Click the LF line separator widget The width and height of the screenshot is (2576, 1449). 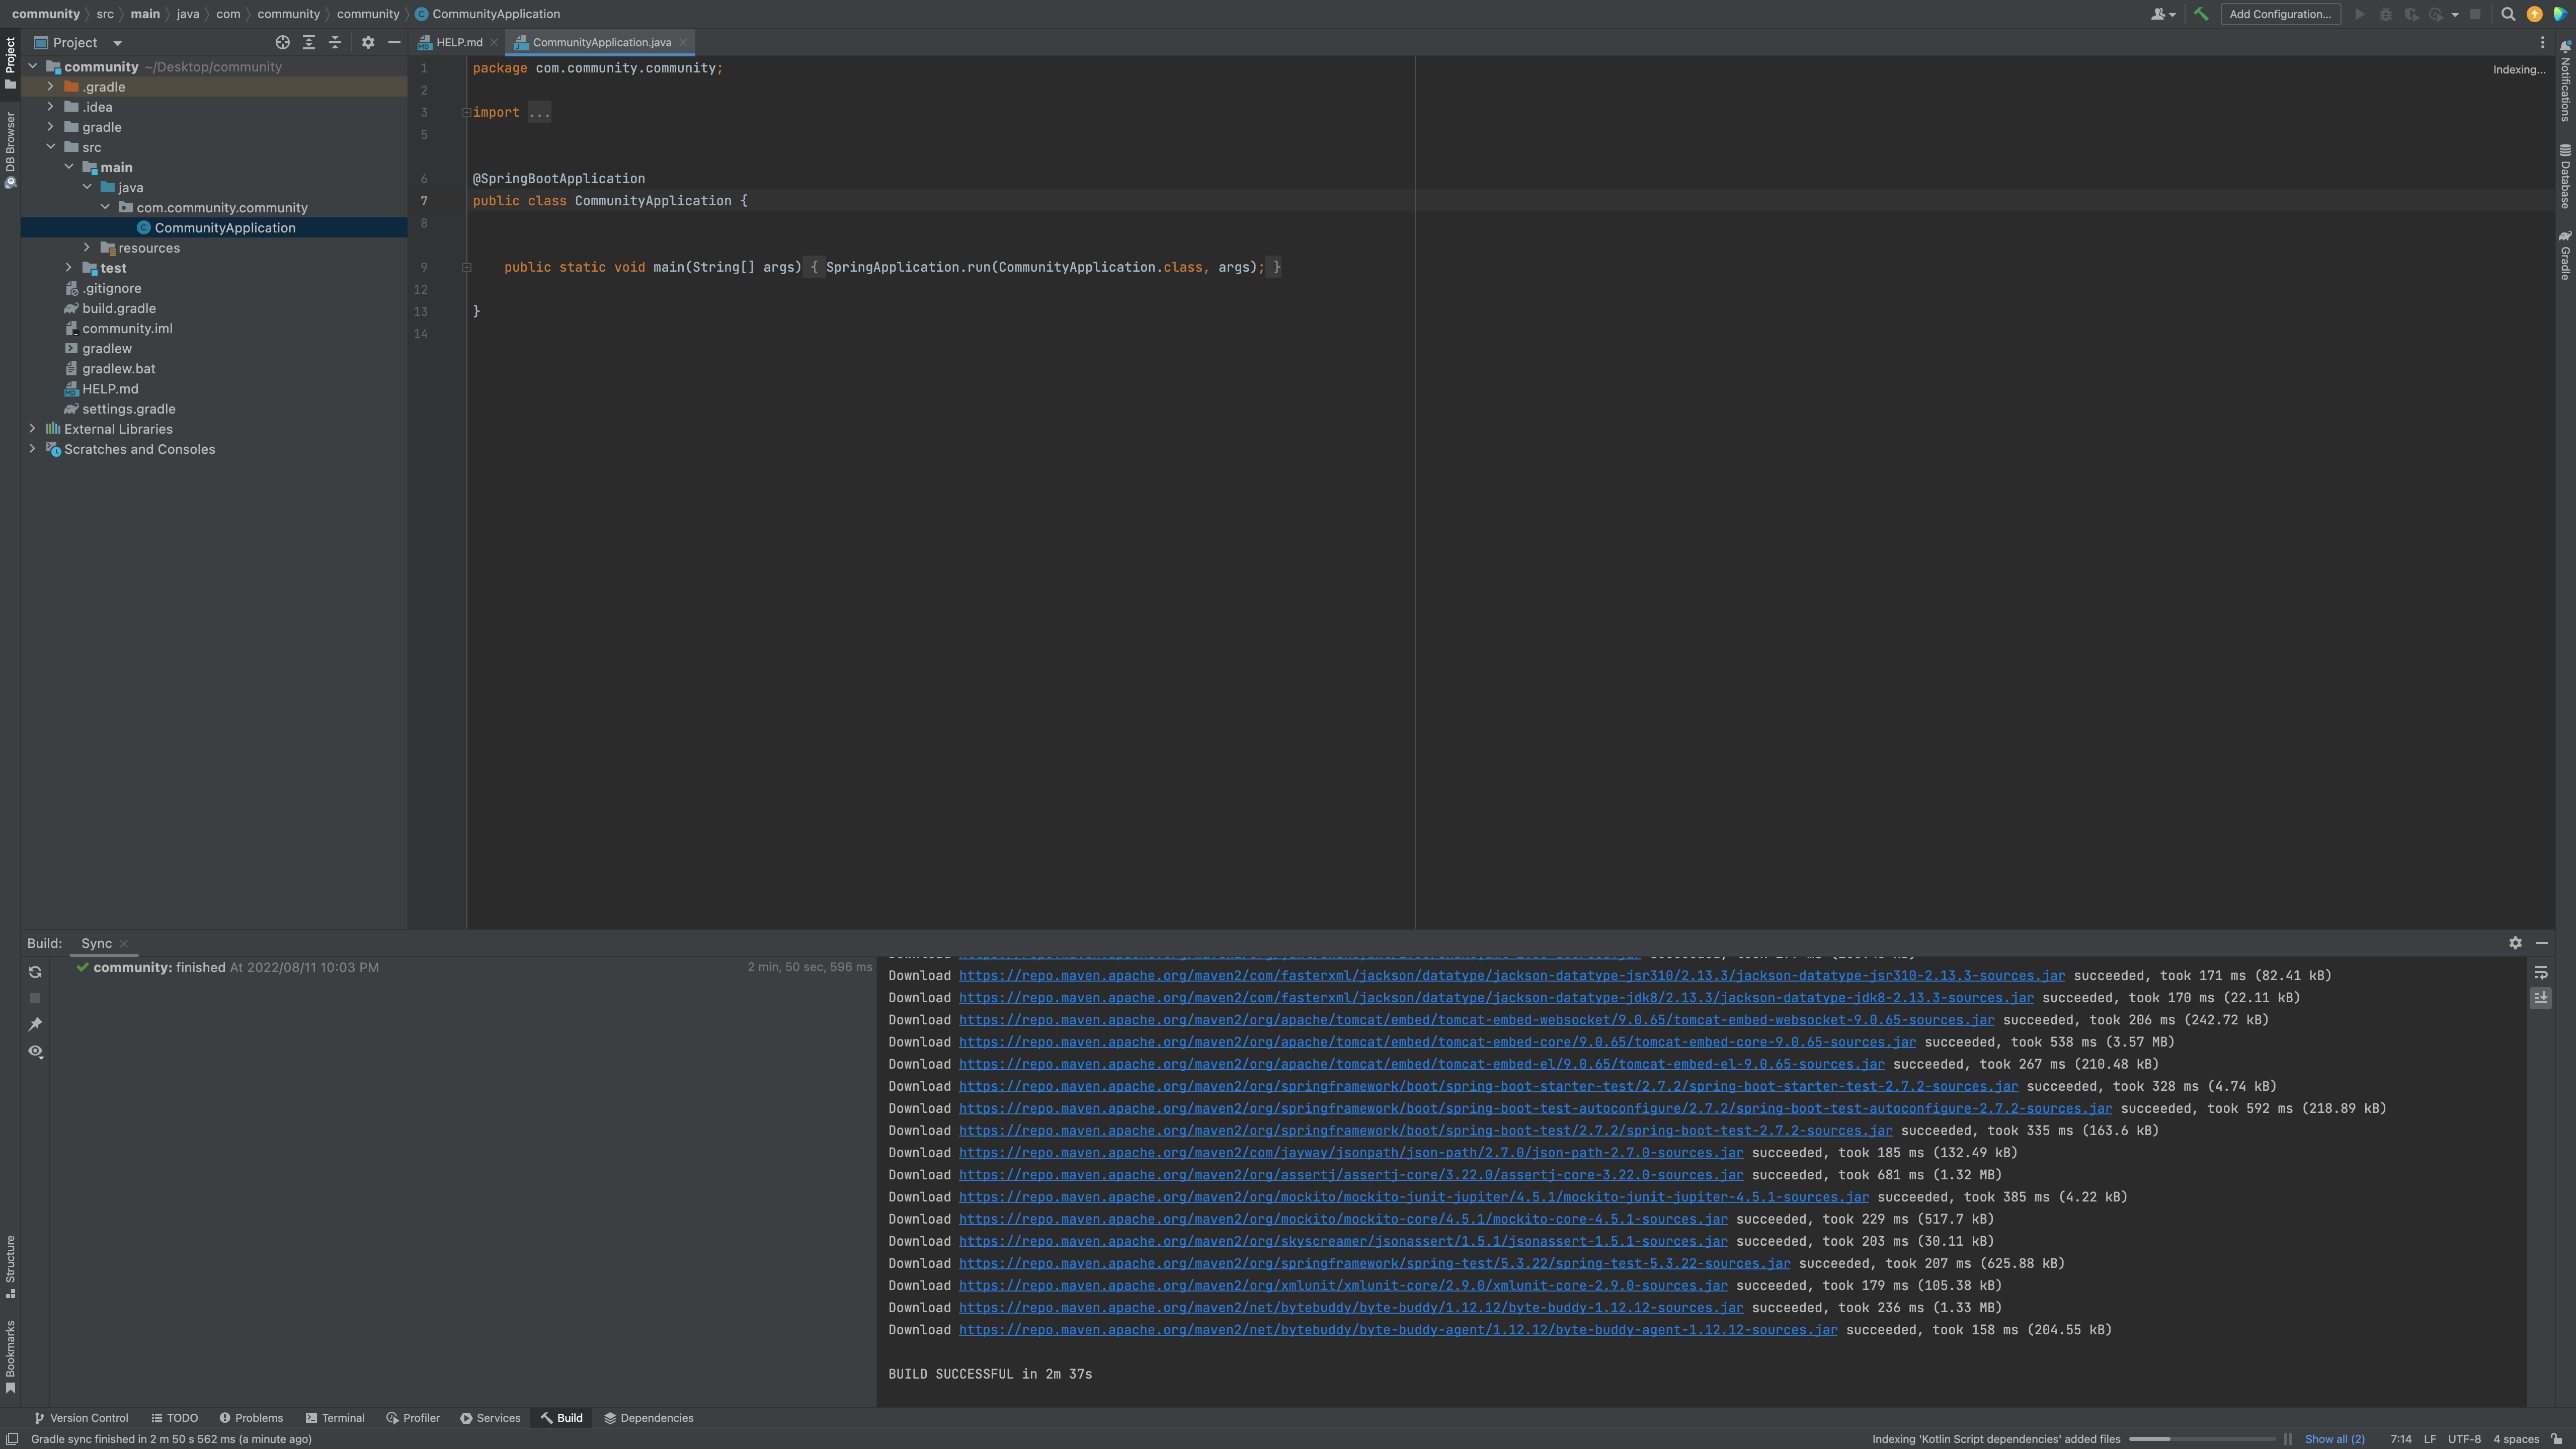2429,1439
